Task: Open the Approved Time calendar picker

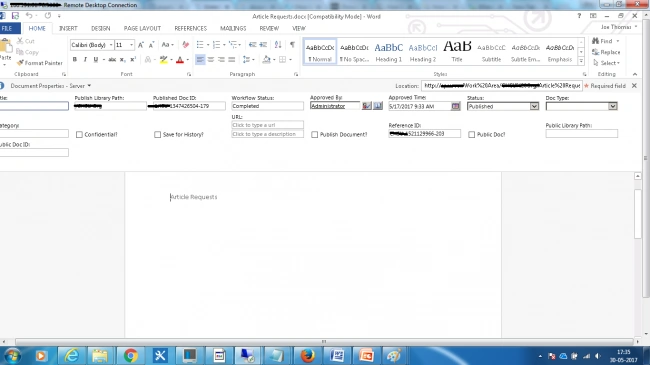Action: click(x=456, y=106)
